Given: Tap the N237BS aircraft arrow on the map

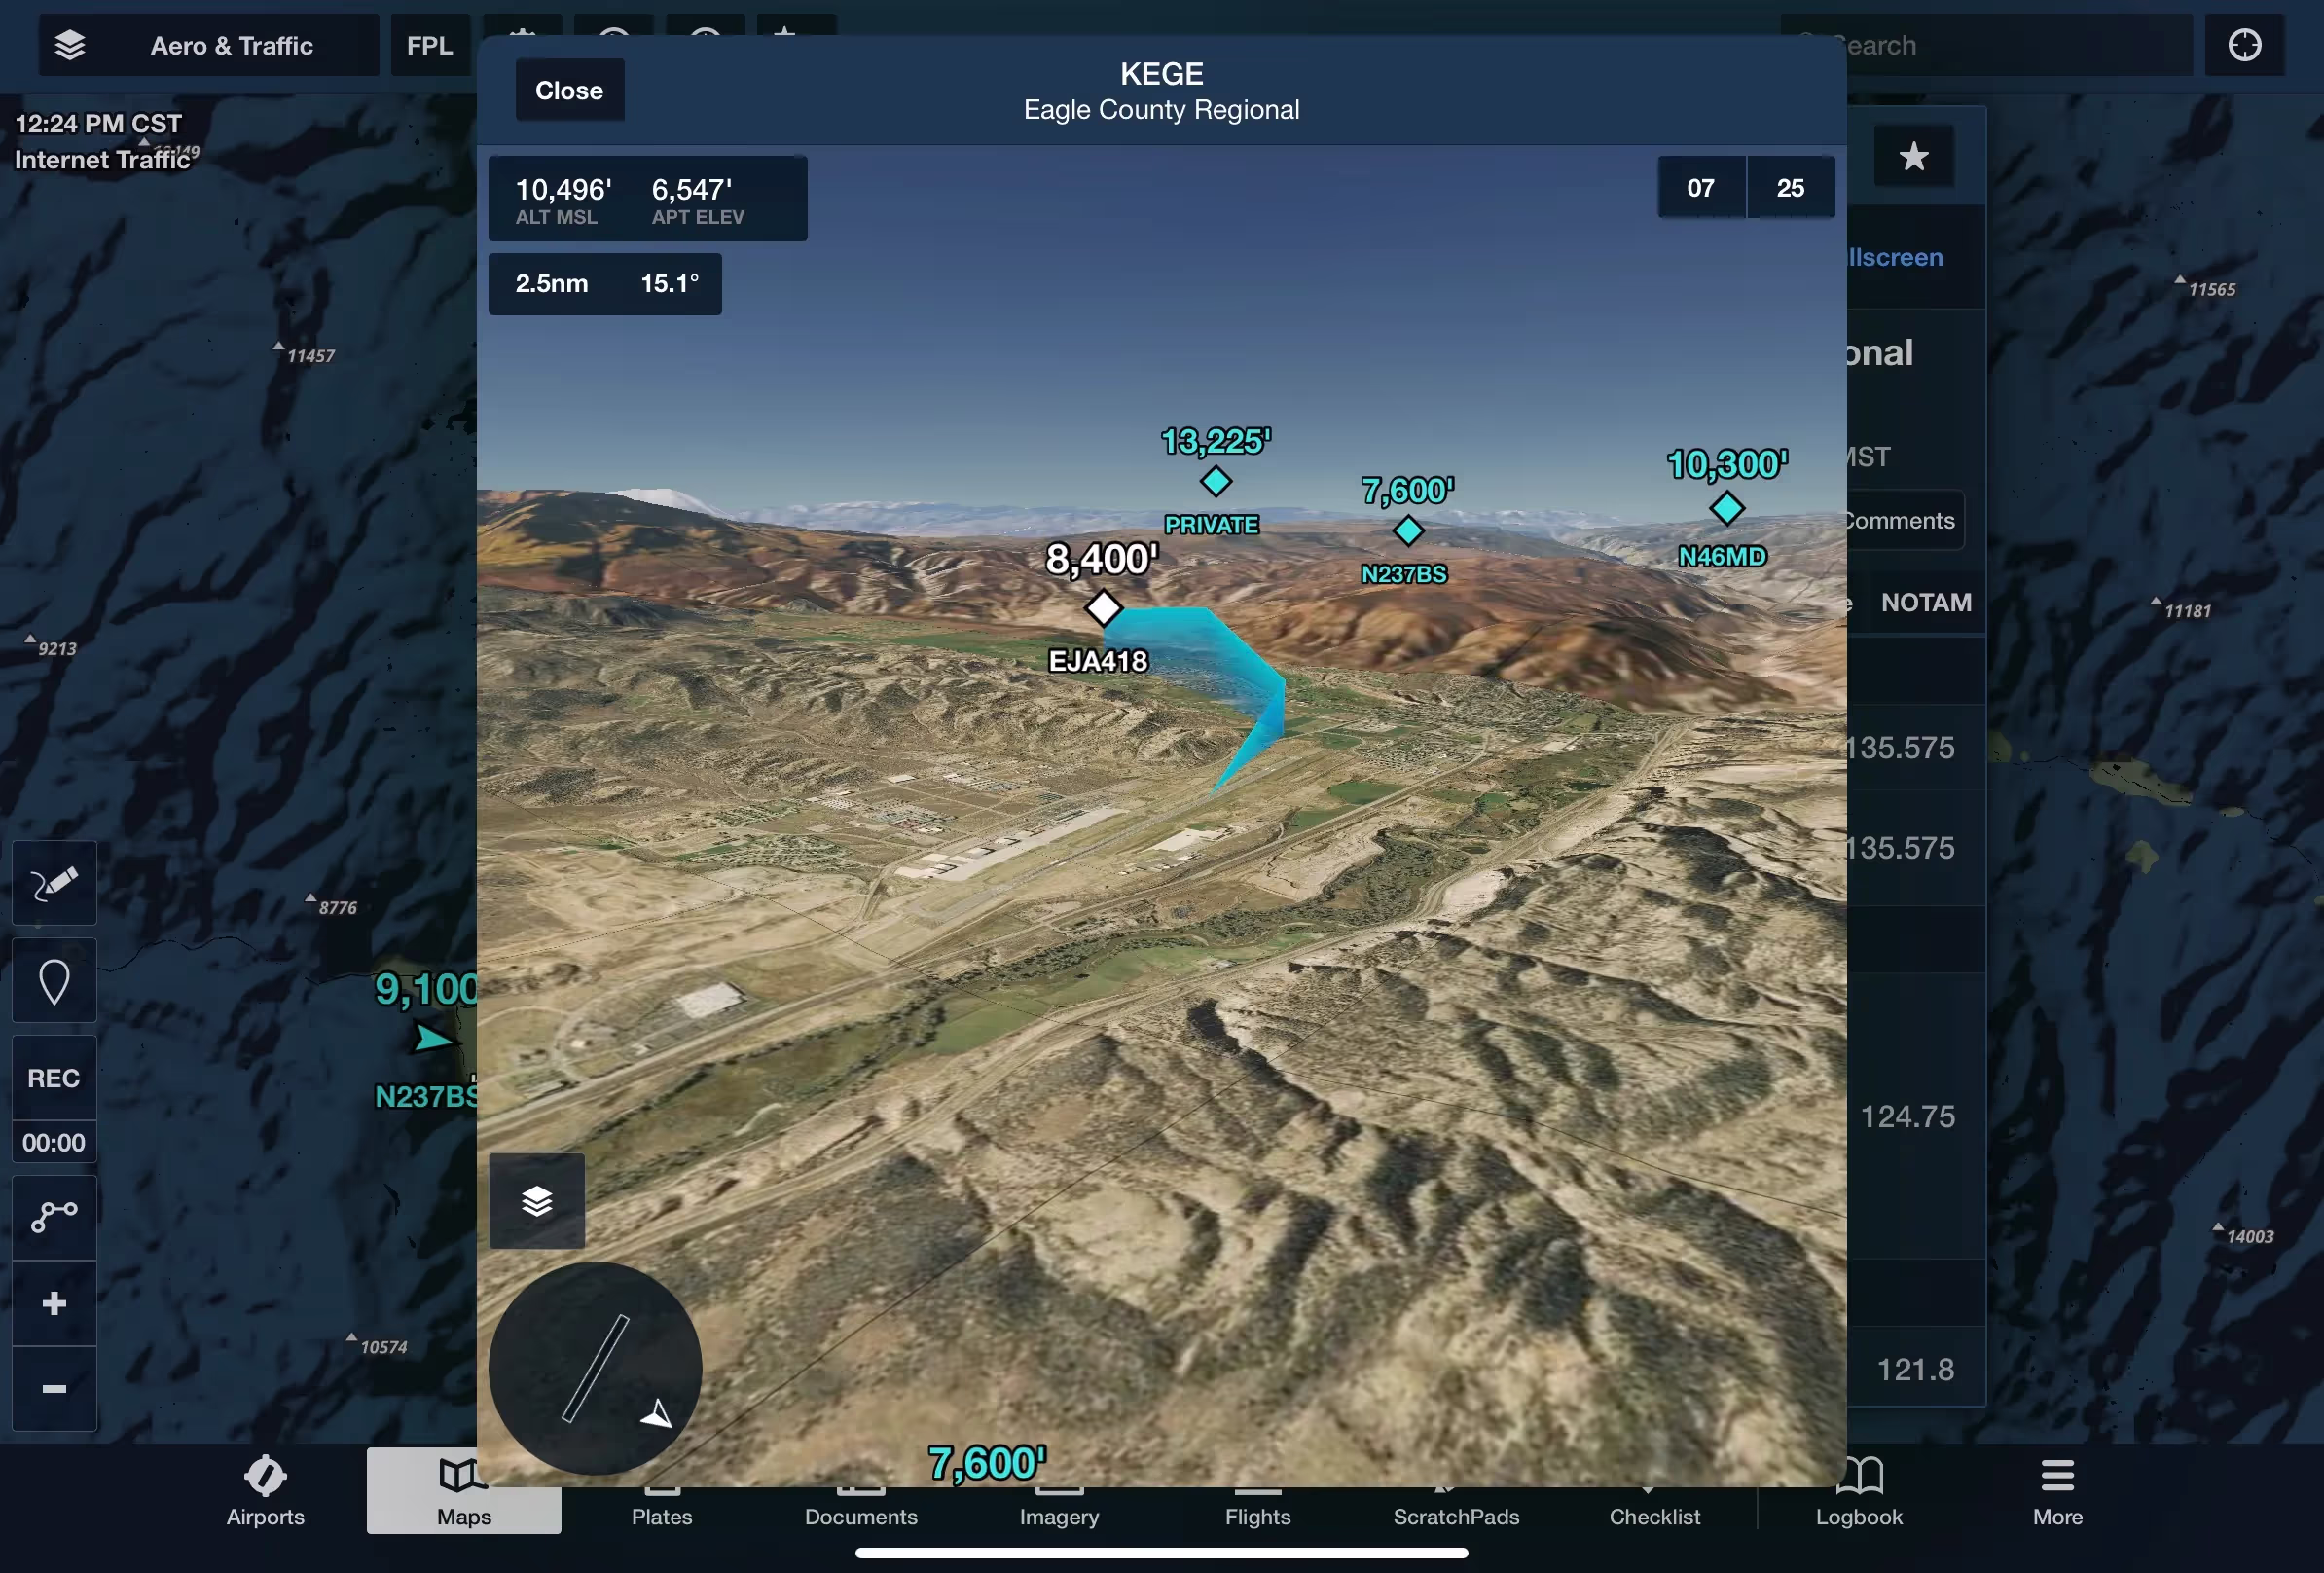Looking at the screenshot, I should coord(433,1038).
